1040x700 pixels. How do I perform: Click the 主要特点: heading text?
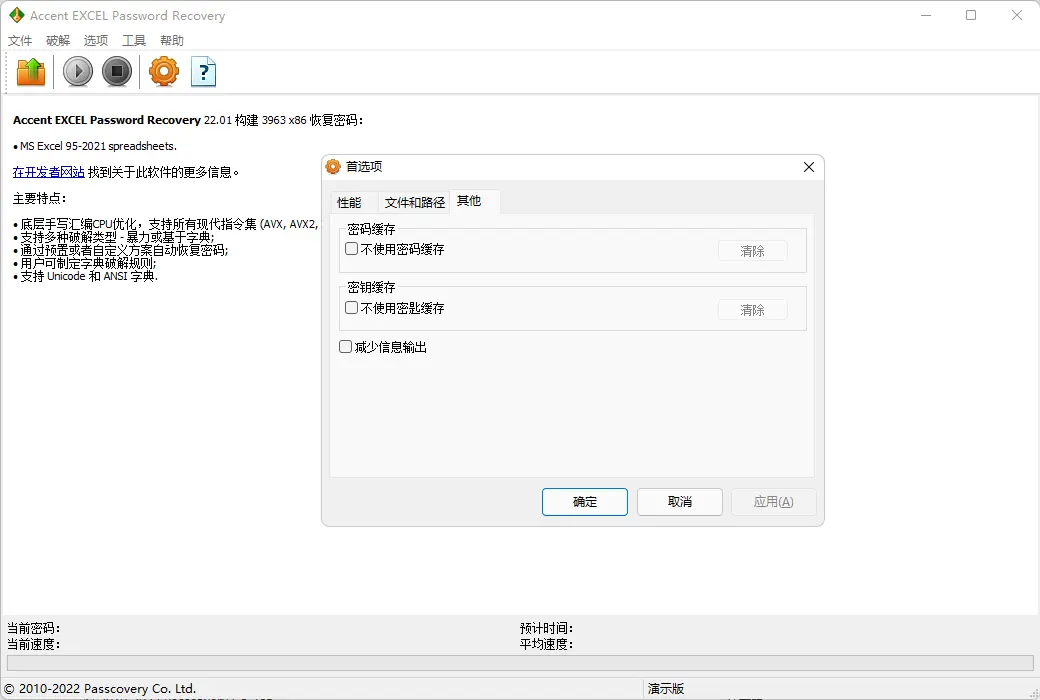tap(39, 198)
